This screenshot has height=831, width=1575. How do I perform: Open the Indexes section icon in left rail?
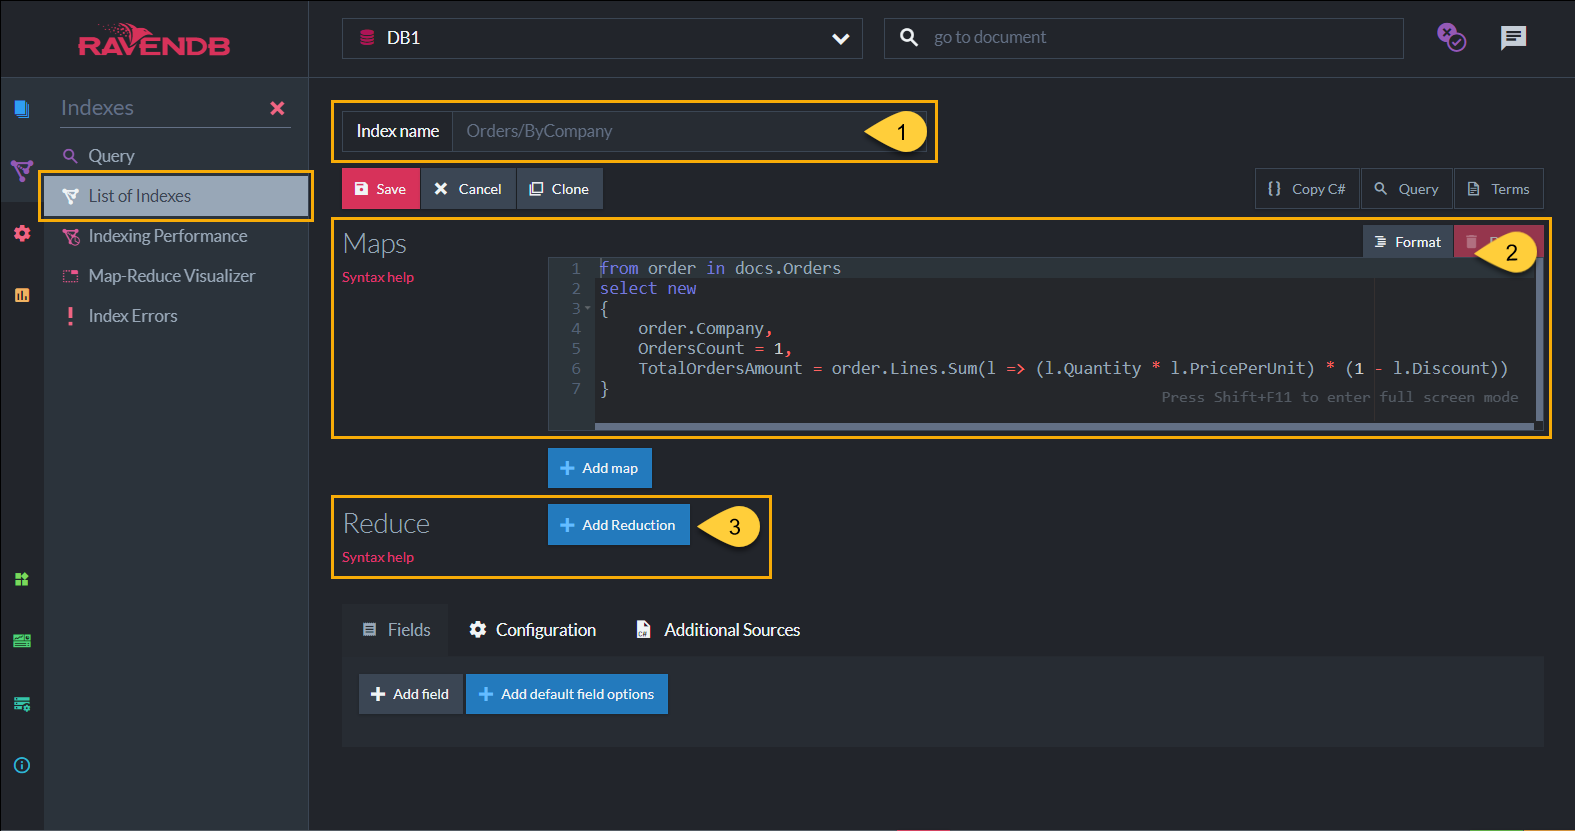[x=21, y=171]
